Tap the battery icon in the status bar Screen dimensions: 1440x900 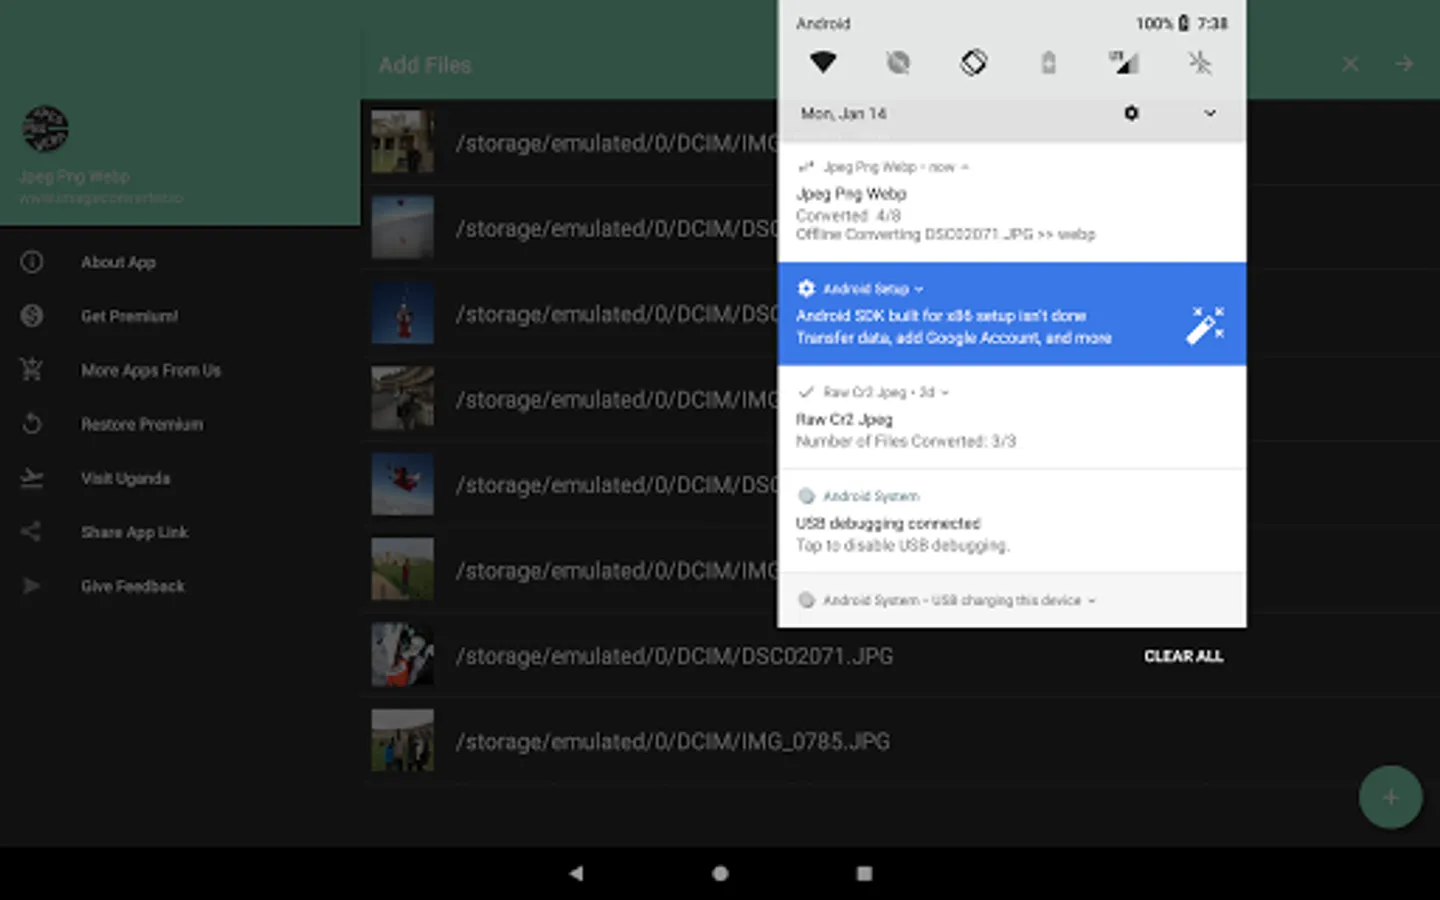pyautogui.click(x=1183, y=23)
